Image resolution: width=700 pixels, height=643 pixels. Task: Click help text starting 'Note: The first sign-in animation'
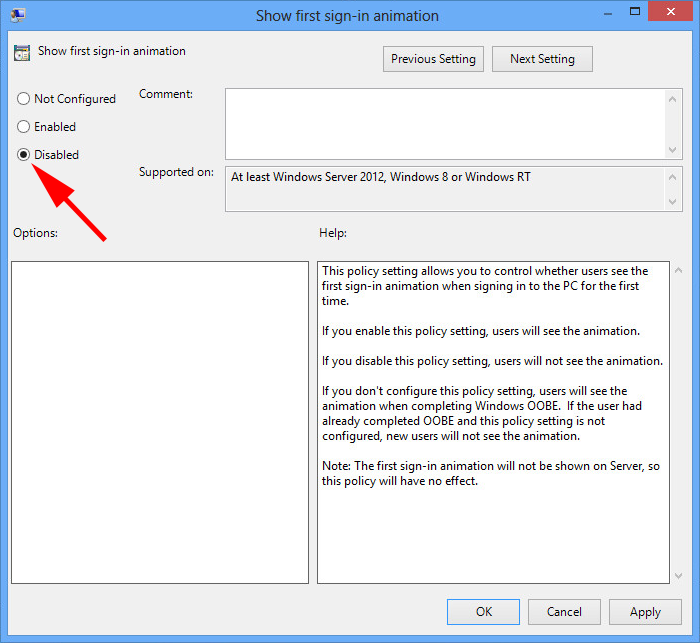[491, 473]
